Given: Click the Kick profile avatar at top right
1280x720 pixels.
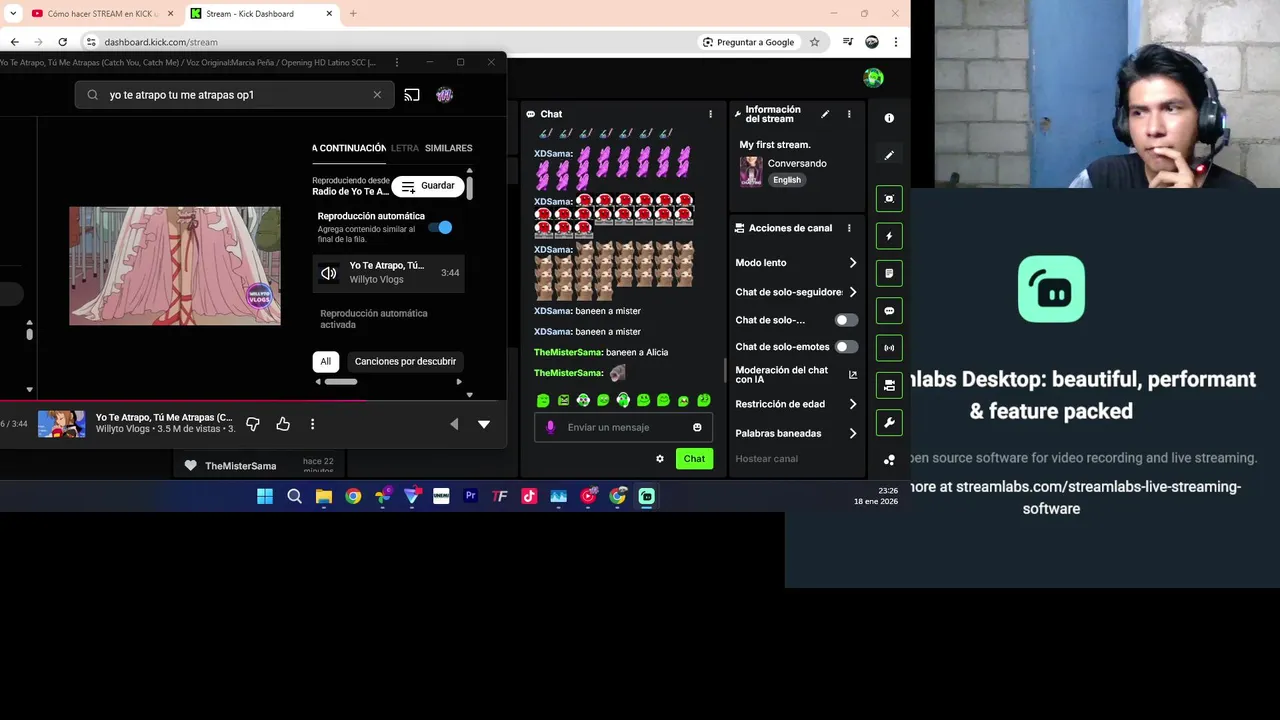Looking at the screenshot, I should pyautogui.click(x=874, y=78).
